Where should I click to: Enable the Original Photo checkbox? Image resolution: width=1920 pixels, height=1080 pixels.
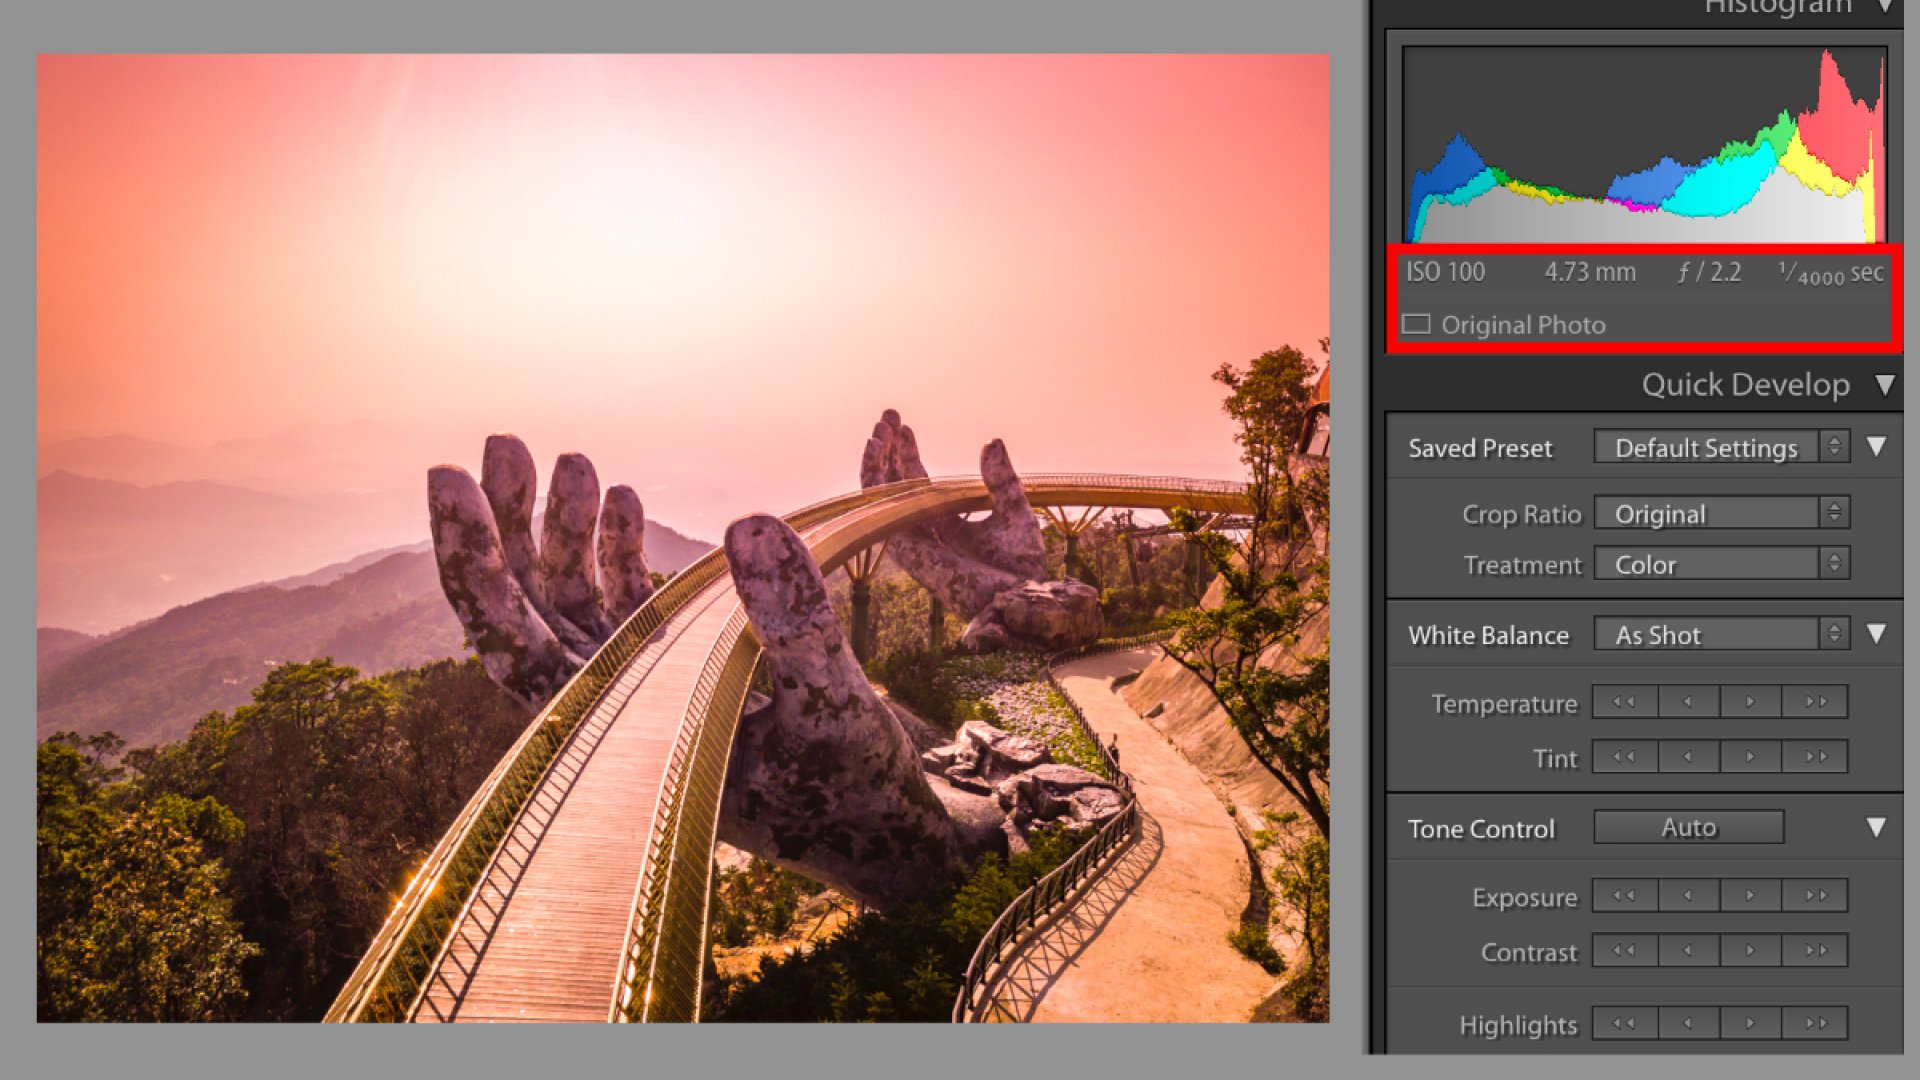pos(1416,324)
